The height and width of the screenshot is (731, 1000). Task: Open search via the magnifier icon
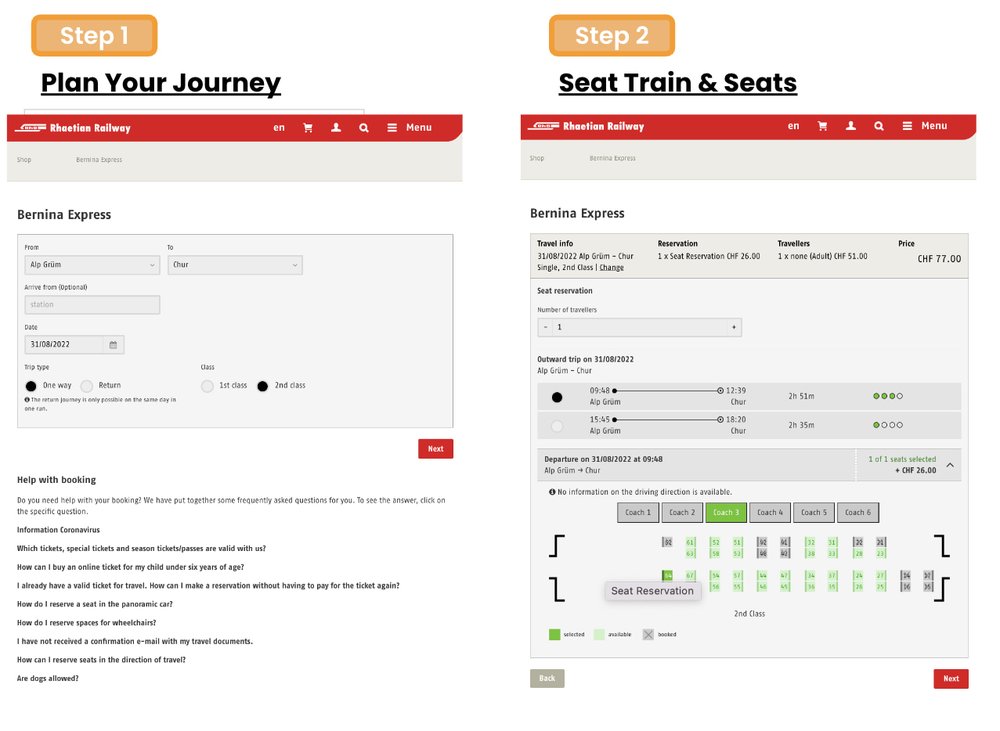tap(363, 127)
